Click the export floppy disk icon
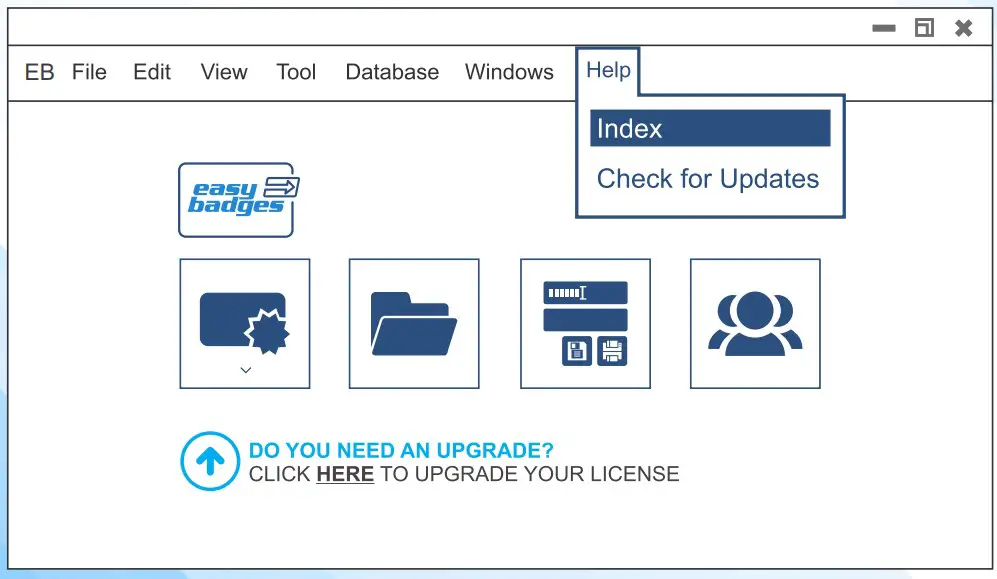Viewport: 997px width, 579px height. 614,350
